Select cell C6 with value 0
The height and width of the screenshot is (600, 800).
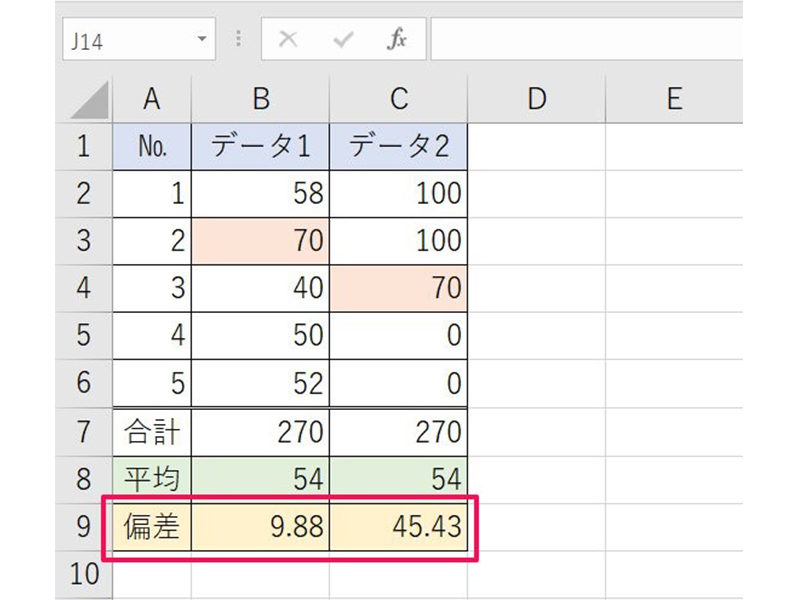[x=398, y=384]
